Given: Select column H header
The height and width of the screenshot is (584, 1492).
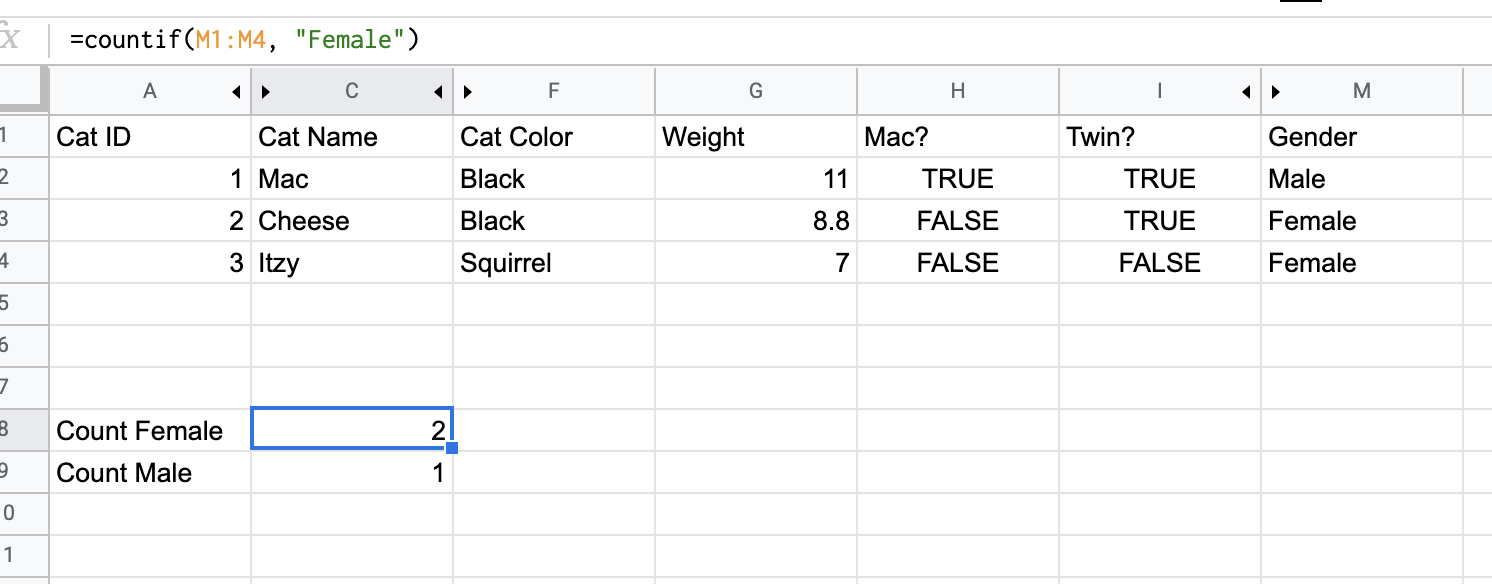Looking at the screenshot, I should [x=958, y=91].
